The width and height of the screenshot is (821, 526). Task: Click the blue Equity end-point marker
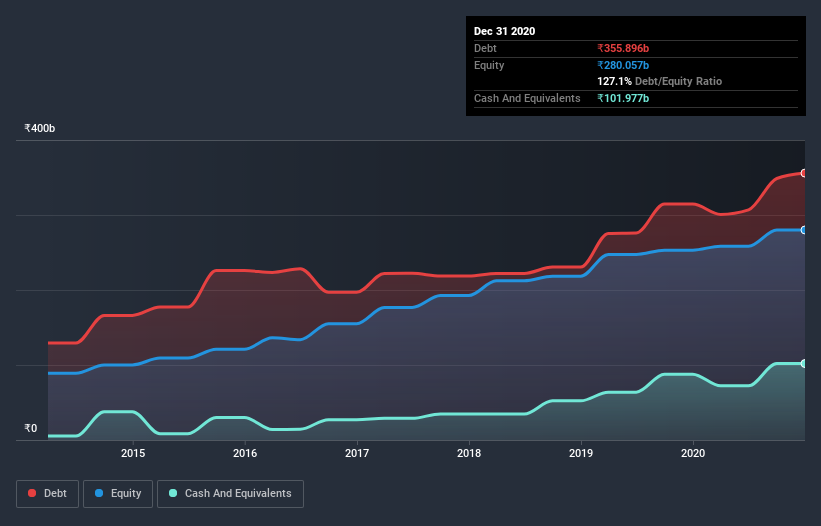pyautogui.click(x=804, y=230)
